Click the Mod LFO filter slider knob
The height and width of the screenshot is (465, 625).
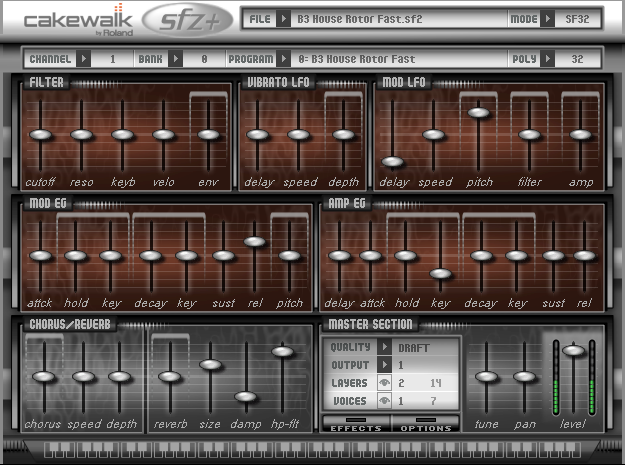[x=529, y=135]
